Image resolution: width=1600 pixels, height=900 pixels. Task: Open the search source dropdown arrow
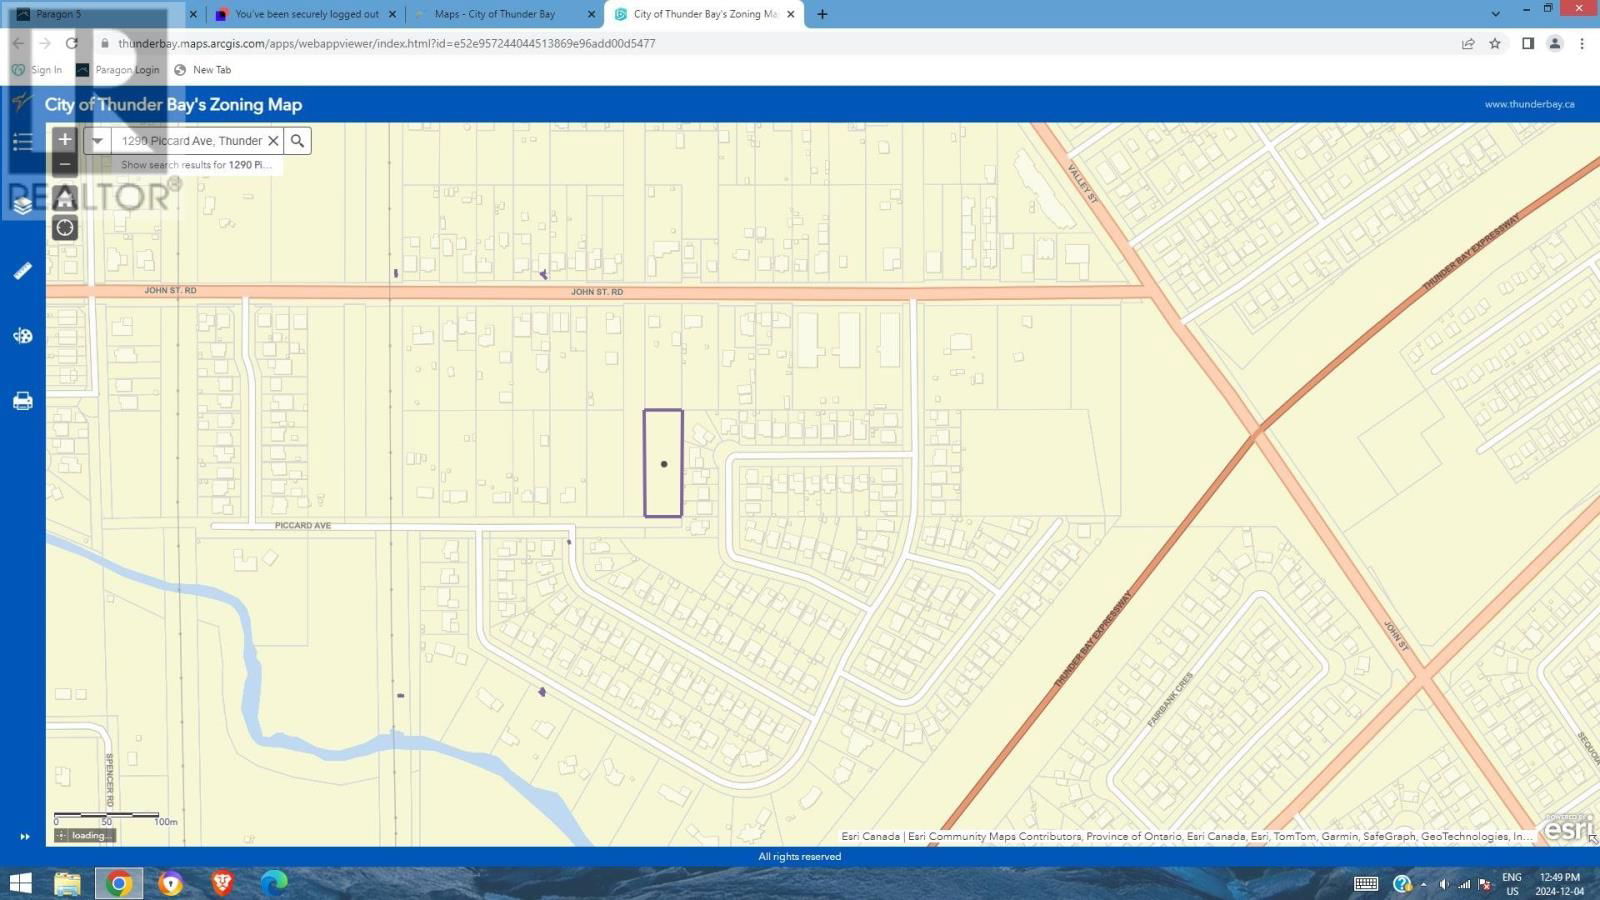[x=97, y=141]
